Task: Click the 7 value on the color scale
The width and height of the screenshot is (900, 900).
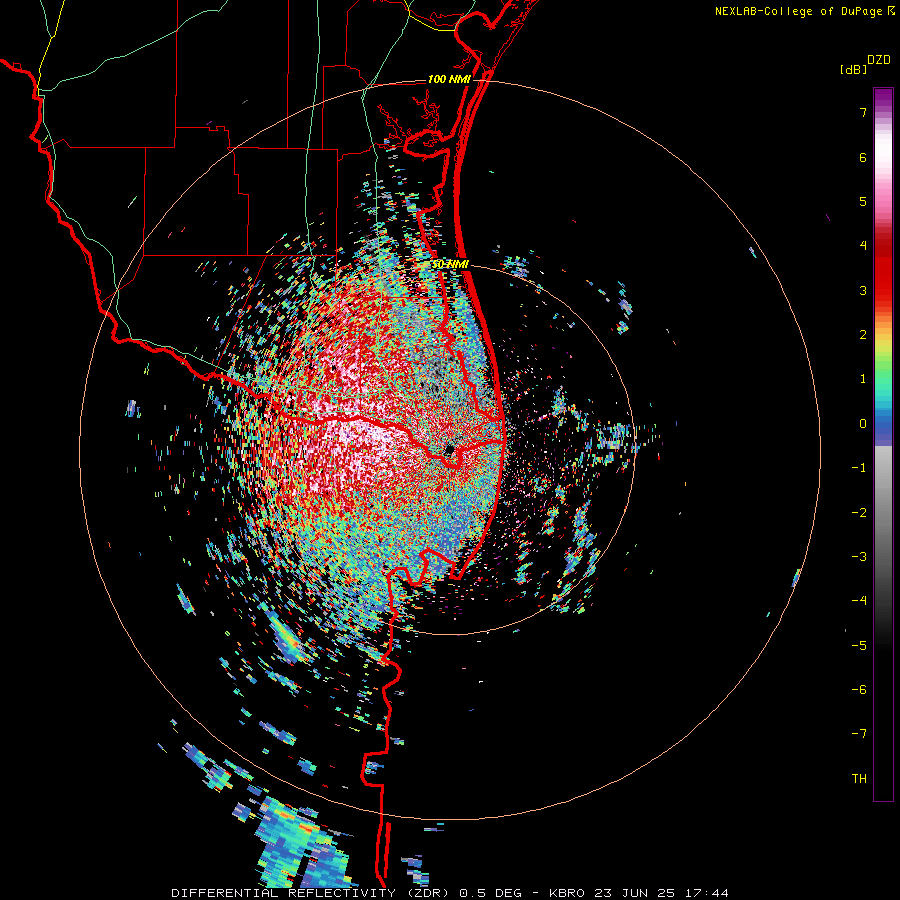Action: click(x=863, y=112)
